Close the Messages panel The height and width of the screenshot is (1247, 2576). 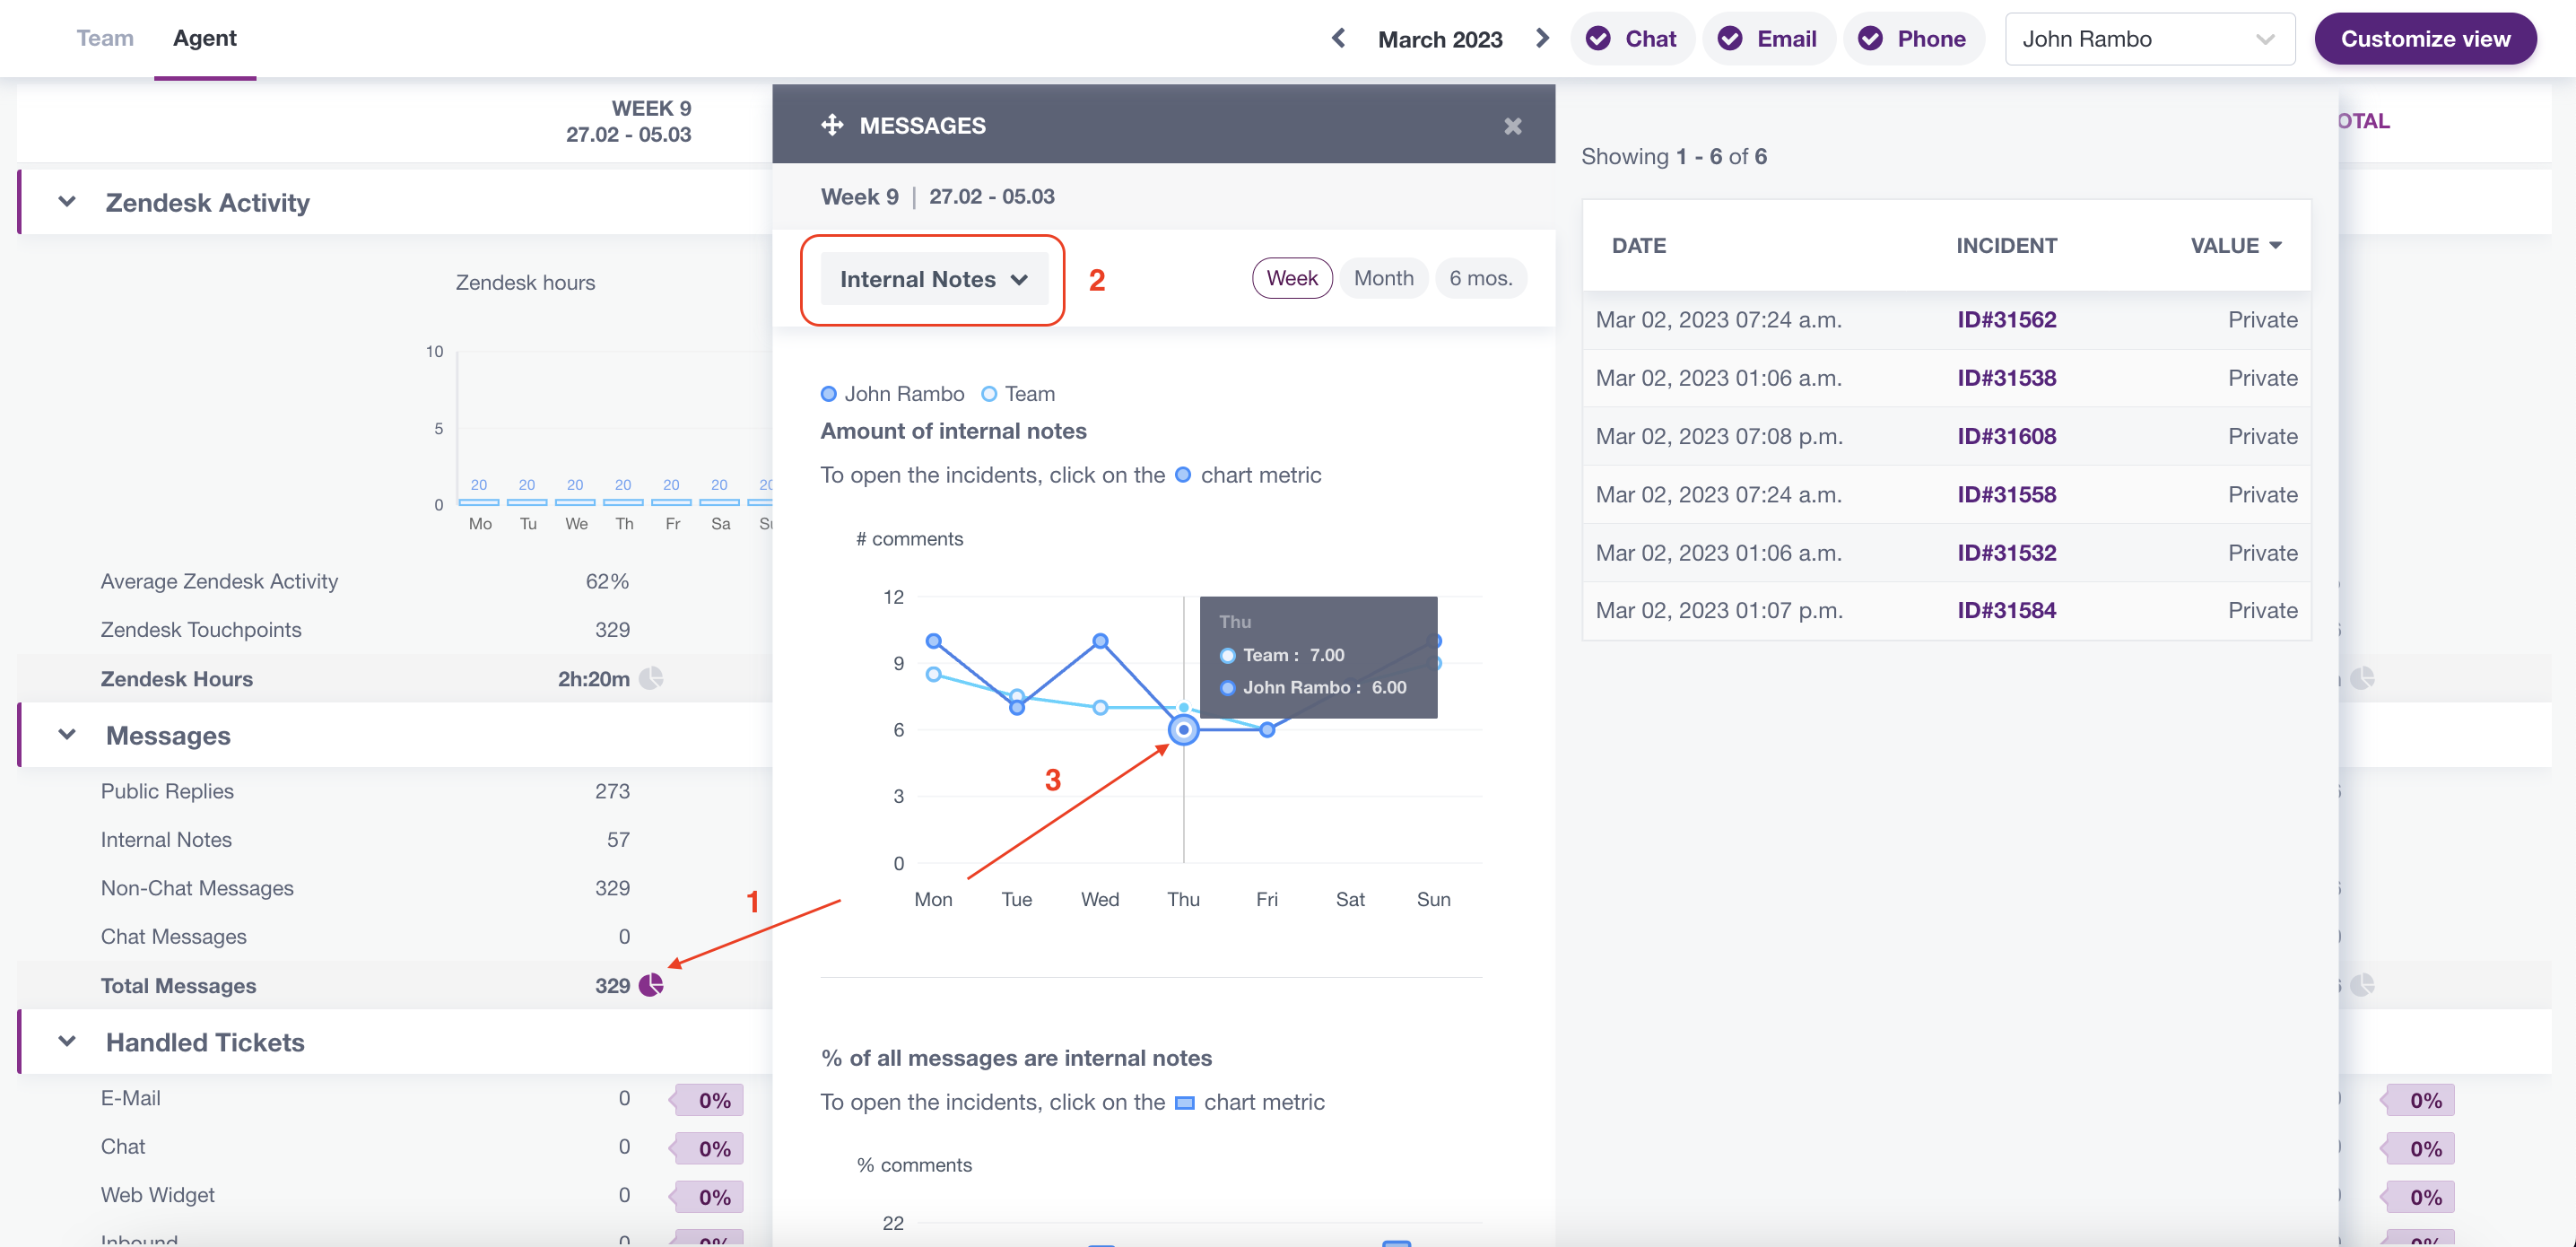(1512, 126)
